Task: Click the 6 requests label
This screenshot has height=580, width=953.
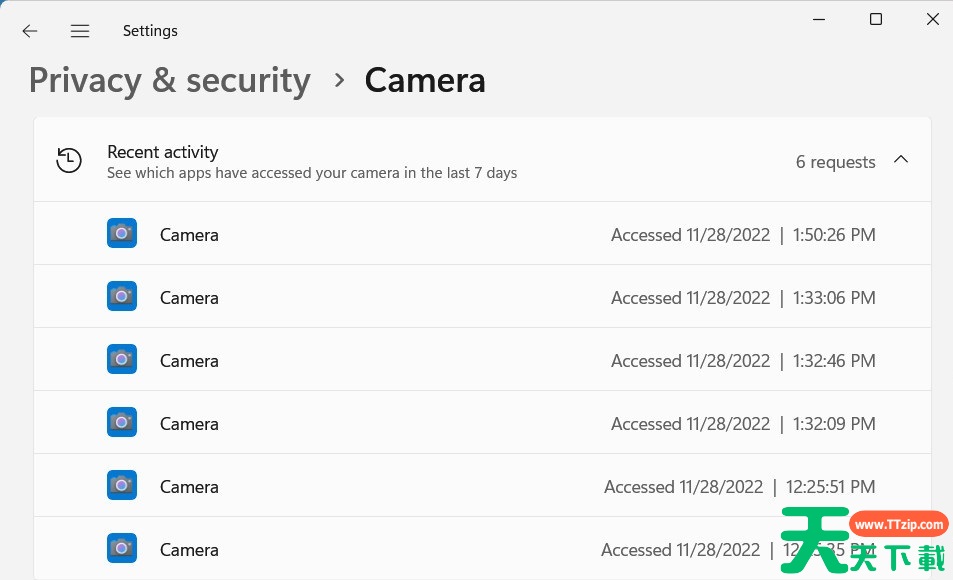Action: click(x=836, y=162)
